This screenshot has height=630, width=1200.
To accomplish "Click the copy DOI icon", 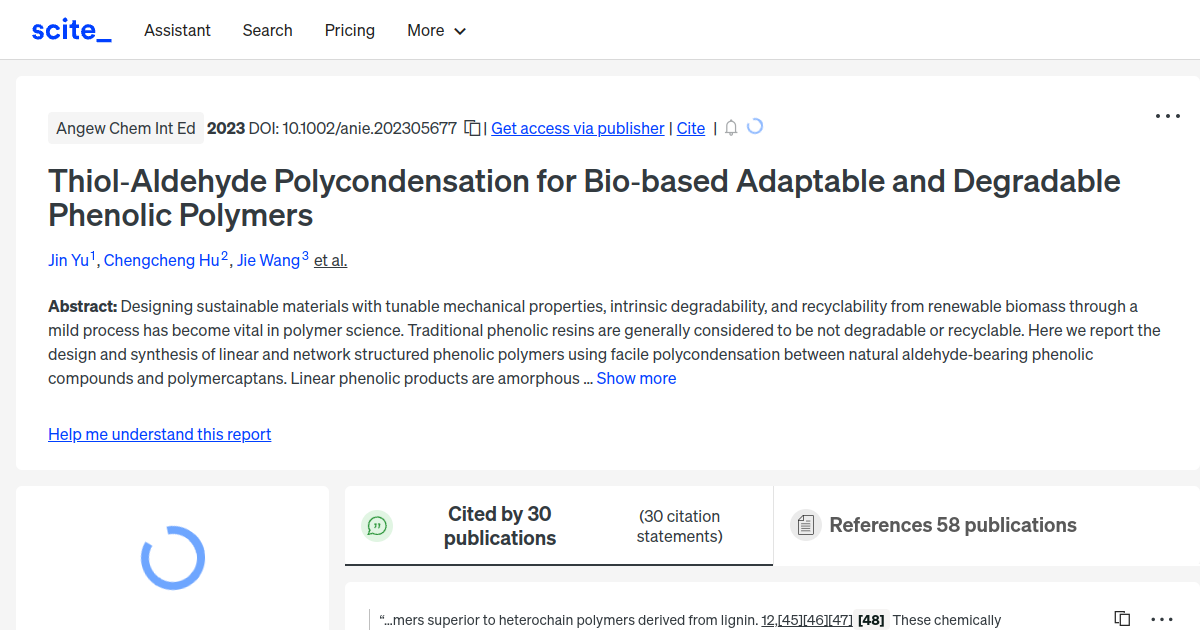I will [471, 128].
